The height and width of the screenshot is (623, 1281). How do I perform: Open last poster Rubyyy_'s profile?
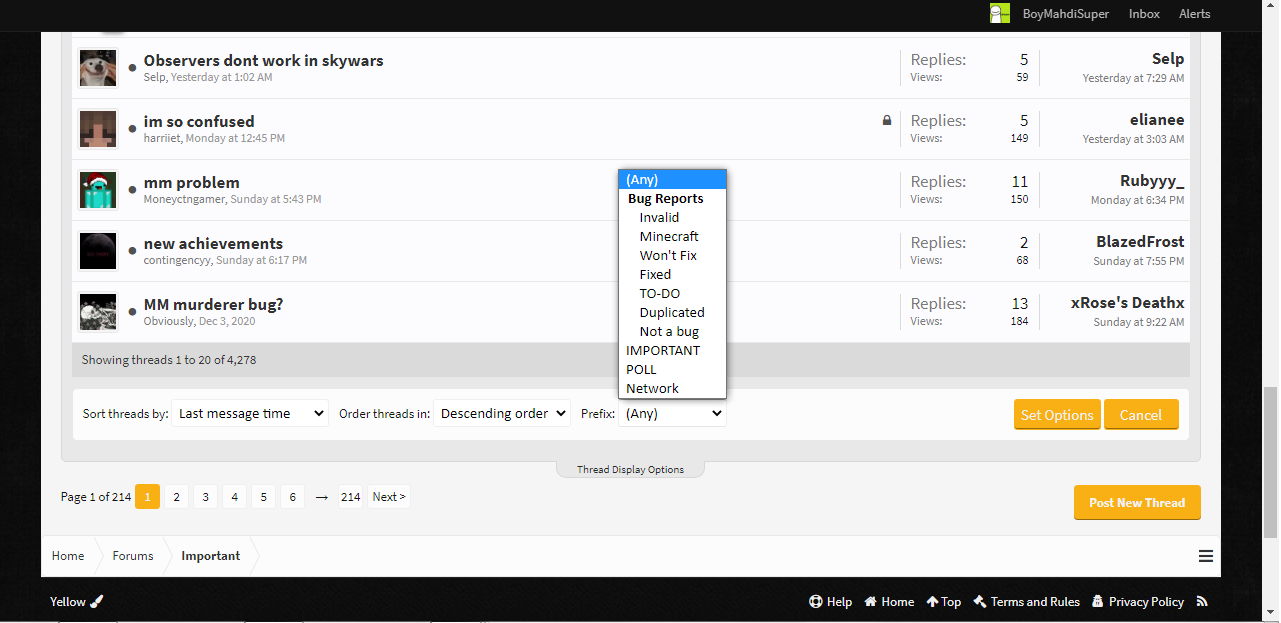point(1152,181)
